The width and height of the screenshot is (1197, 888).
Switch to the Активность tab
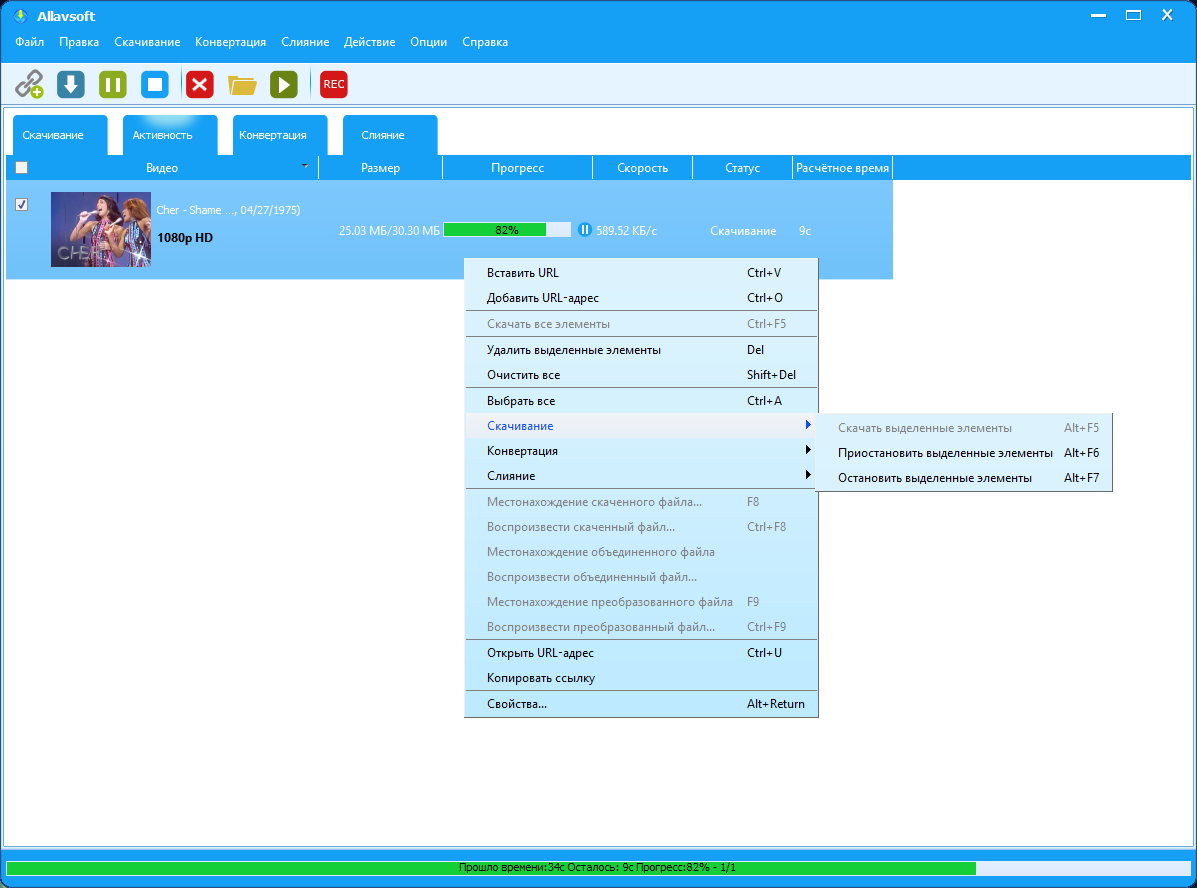tap(162, 135)
